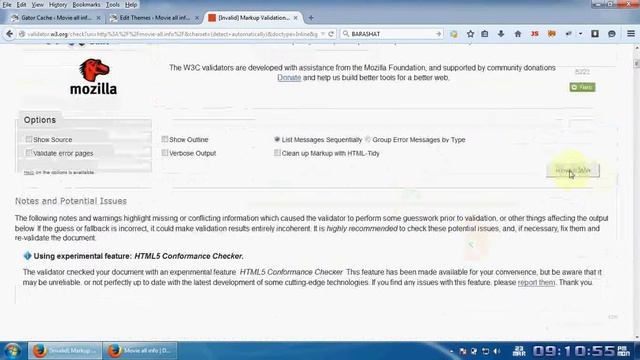
Task: Switch to Firefox Invalid Markup taskbar window
Action: click(x=64, y=351)
